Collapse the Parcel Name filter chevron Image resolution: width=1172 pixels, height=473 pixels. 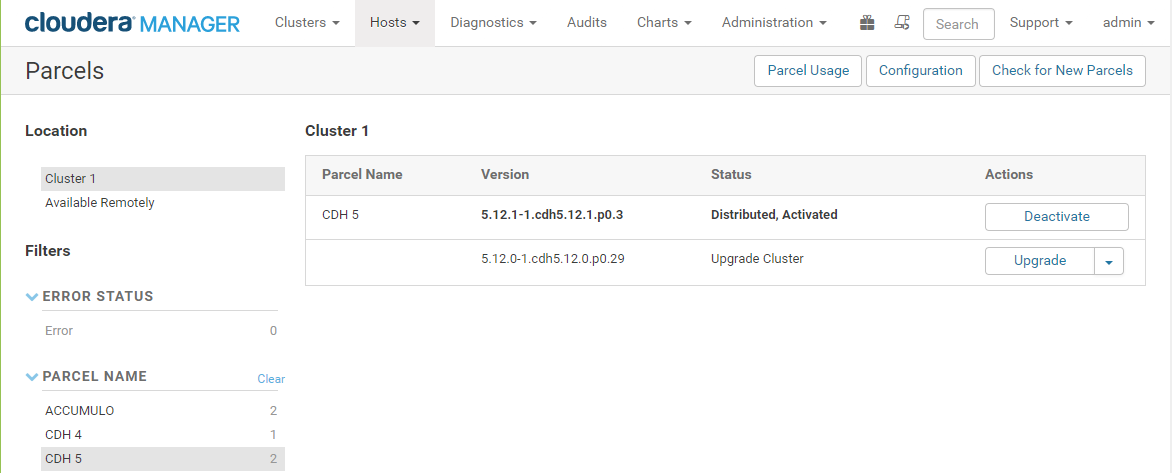tap(31, 377)
